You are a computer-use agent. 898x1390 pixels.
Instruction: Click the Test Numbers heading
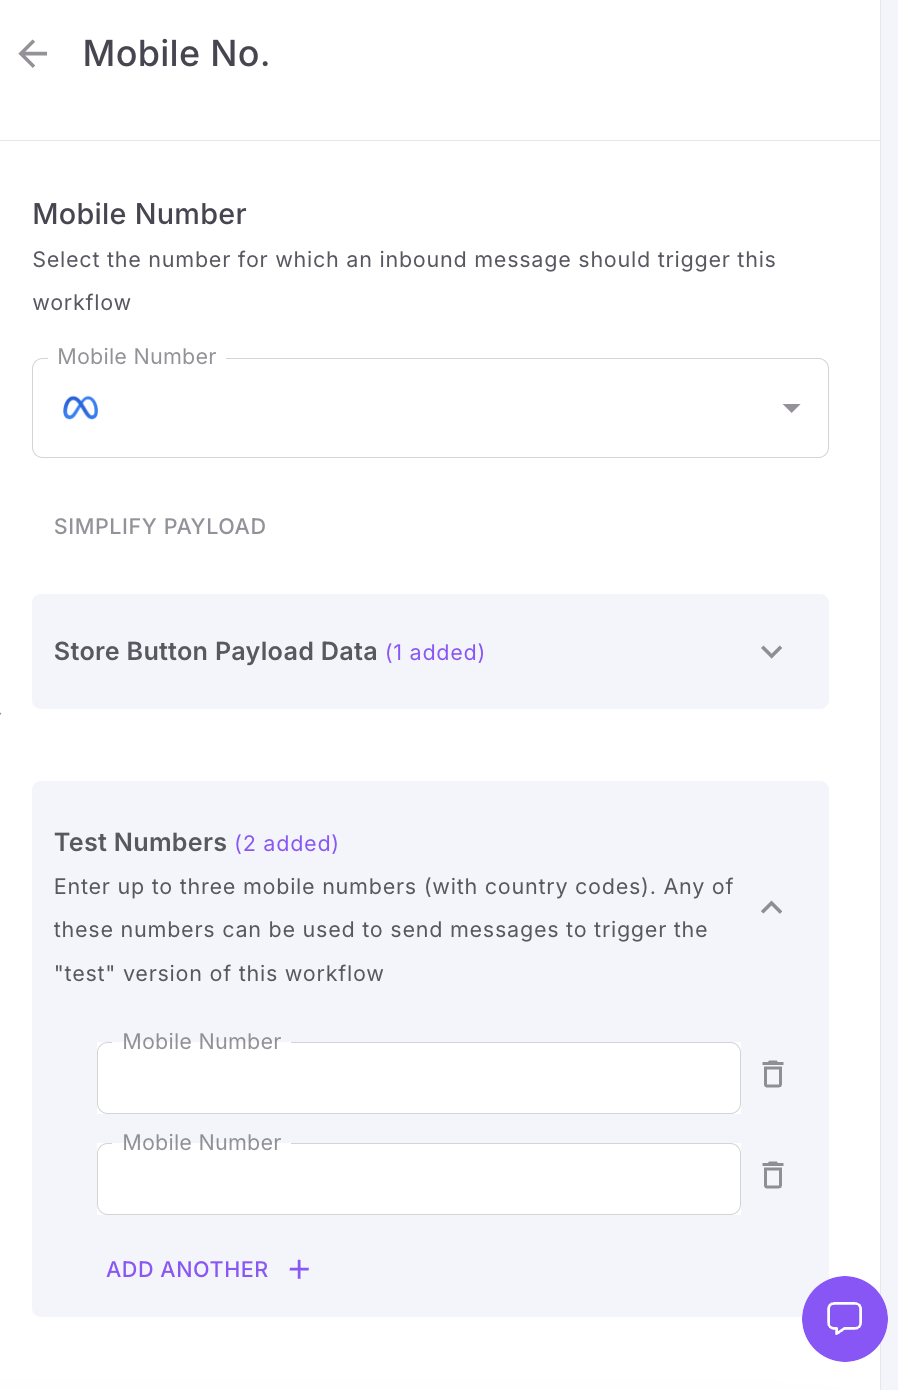pyautogui.click(x=140, y=843)
